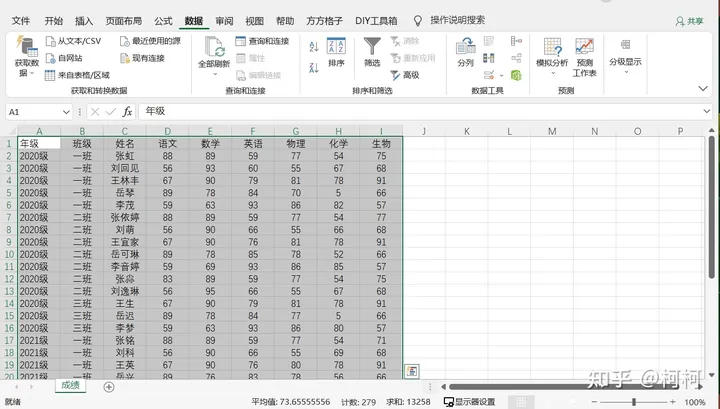The height and width of the screenshot is (409, 720).
Task: Click the Share (共享) button
Action: (x=690, y=20)
